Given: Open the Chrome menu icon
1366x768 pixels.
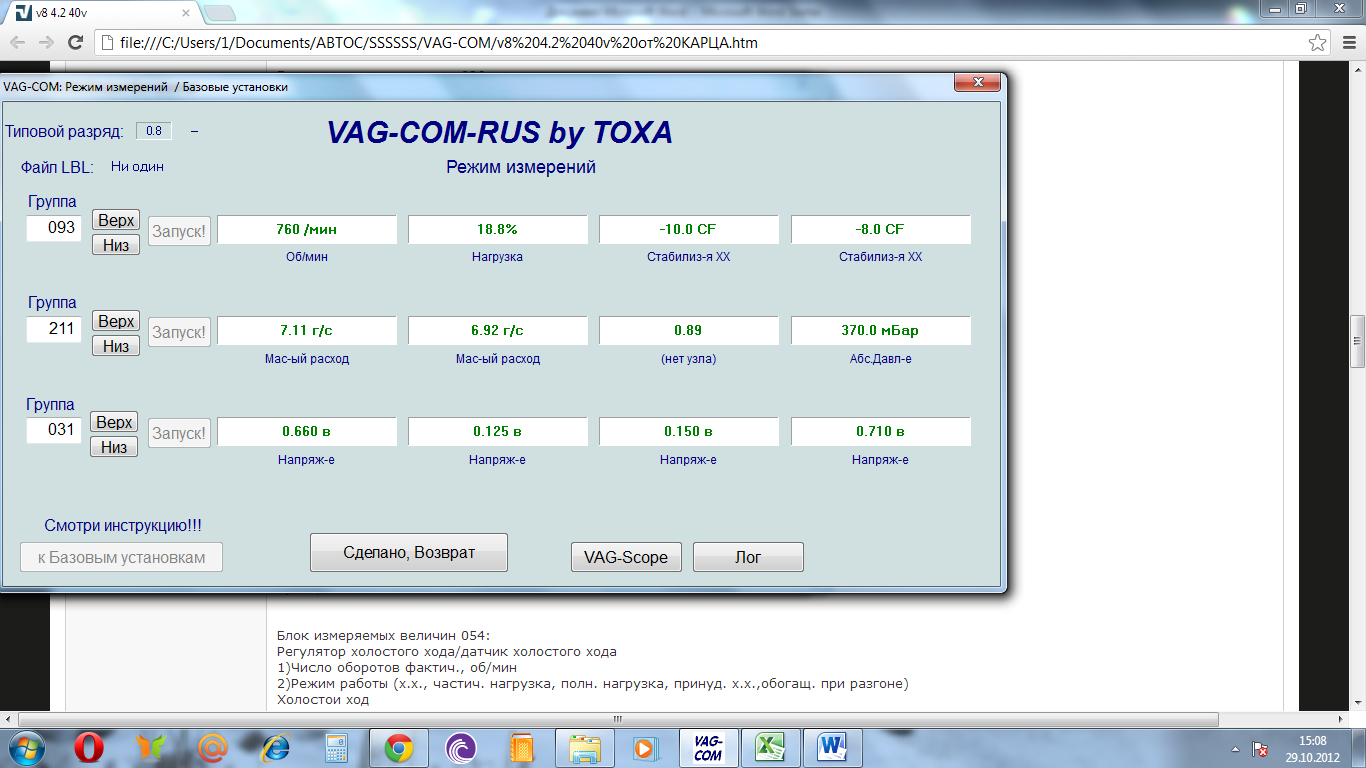Looking at the screenshot, I should pos(1345,43).
